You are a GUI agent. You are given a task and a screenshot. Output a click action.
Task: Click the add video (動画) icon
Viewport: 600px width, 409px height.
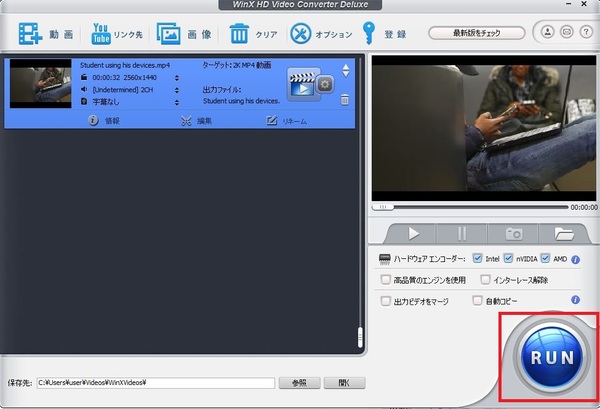tap(30, 34)
